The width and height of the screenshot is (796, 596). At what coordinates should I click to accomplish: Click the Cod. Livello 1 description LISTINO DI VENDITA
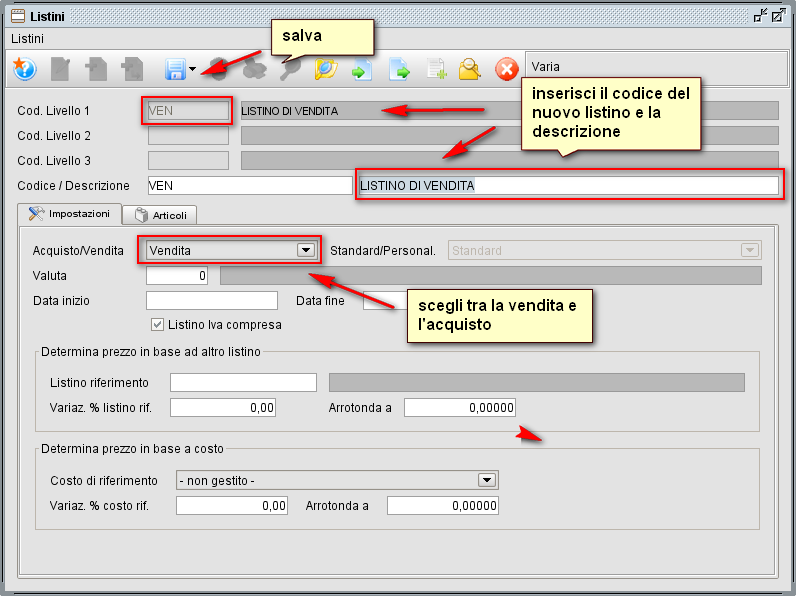coord(509,111)
